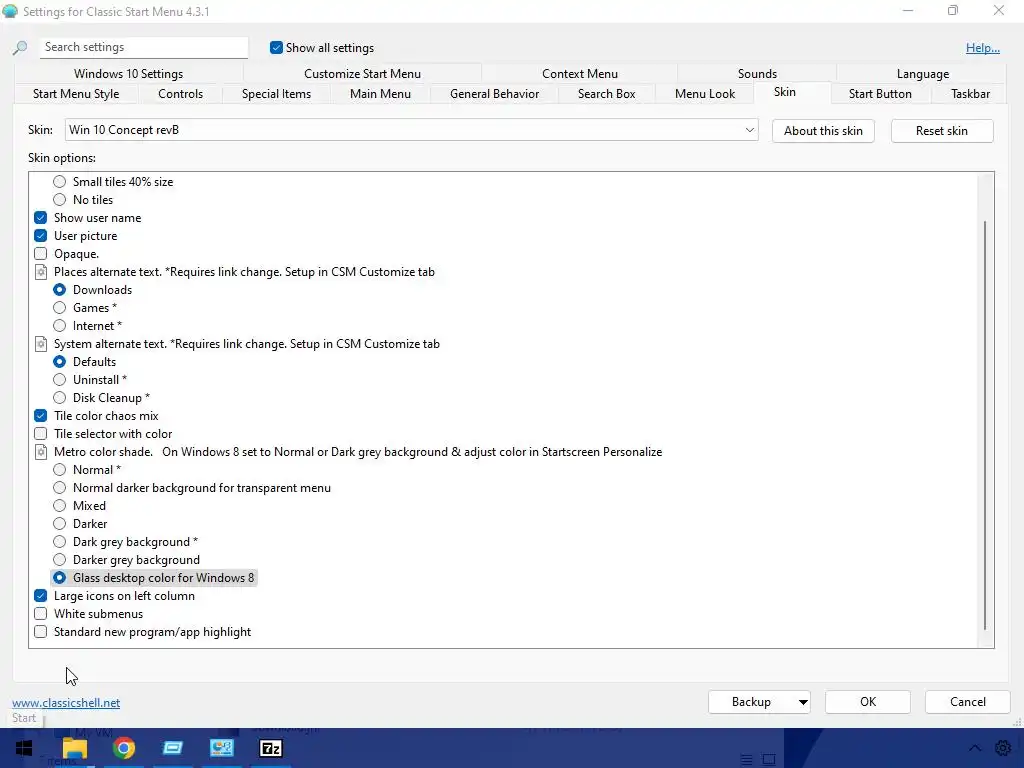Screen dimensions: 1024x768
Task: Choose Disk Cleanup radio option
Action: click(59, 398)
